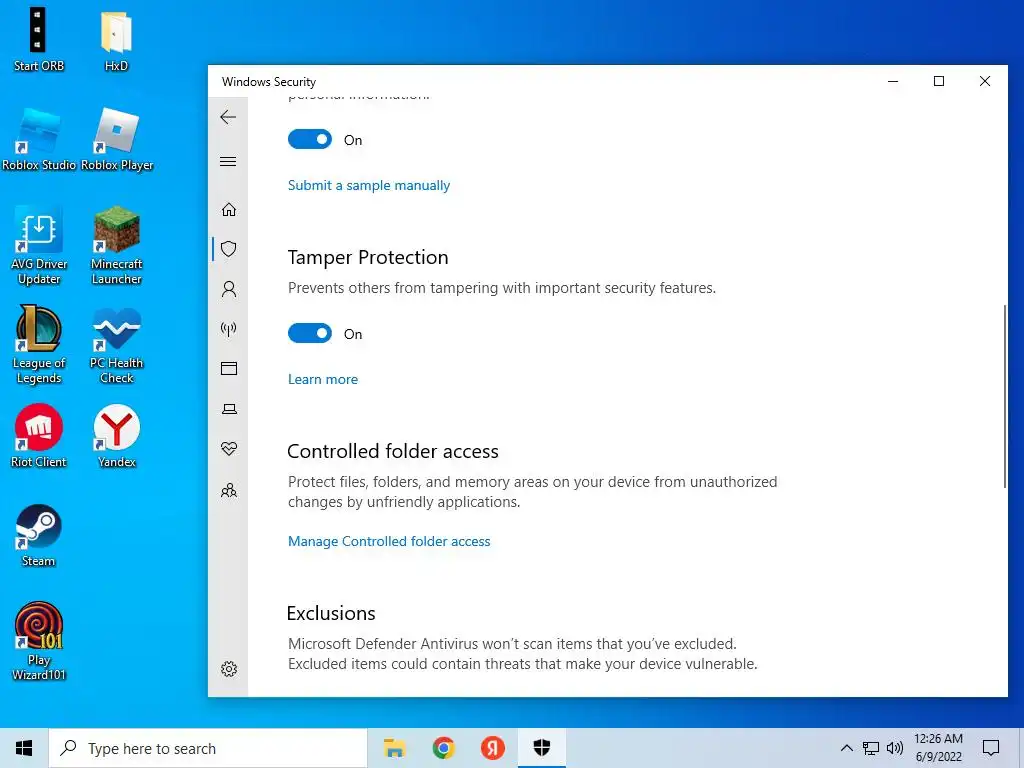Open File Explorer from the taskbar
Image resolution: width=1024 pixels, height=768 pixels.
[x=394, y=748]
